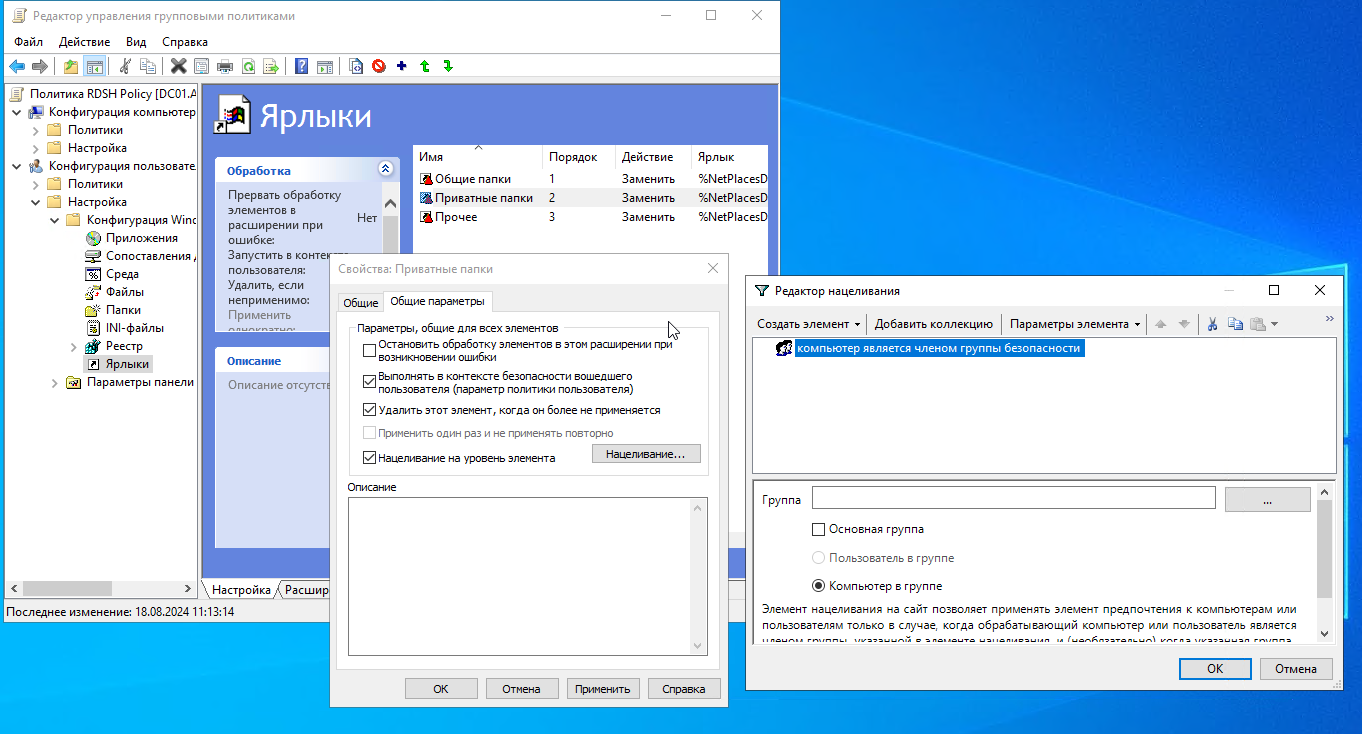Click the blue Back arrow in GPO editor toolbar
This screenshot has width=1362, height=734.
[x=17, y=66]
